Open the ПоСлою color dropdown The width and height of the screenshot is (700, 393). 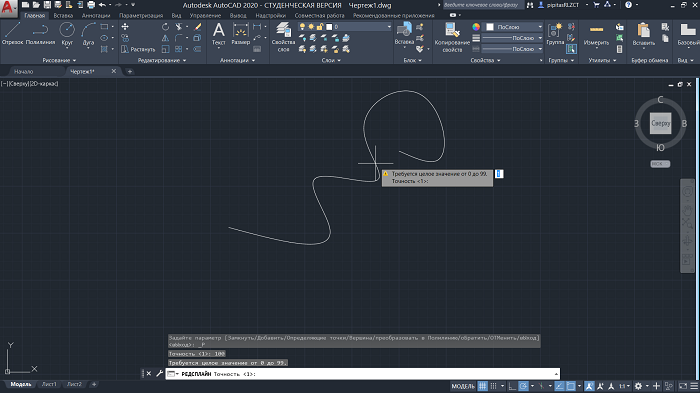pos(540,27)
